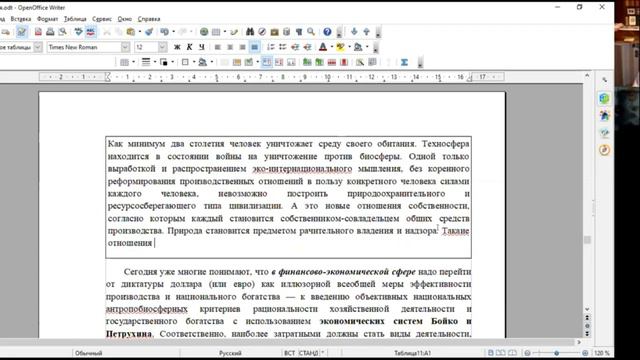Click the 120 % zoom value
This screenshot has height=360, width=640.
[602, 353]
